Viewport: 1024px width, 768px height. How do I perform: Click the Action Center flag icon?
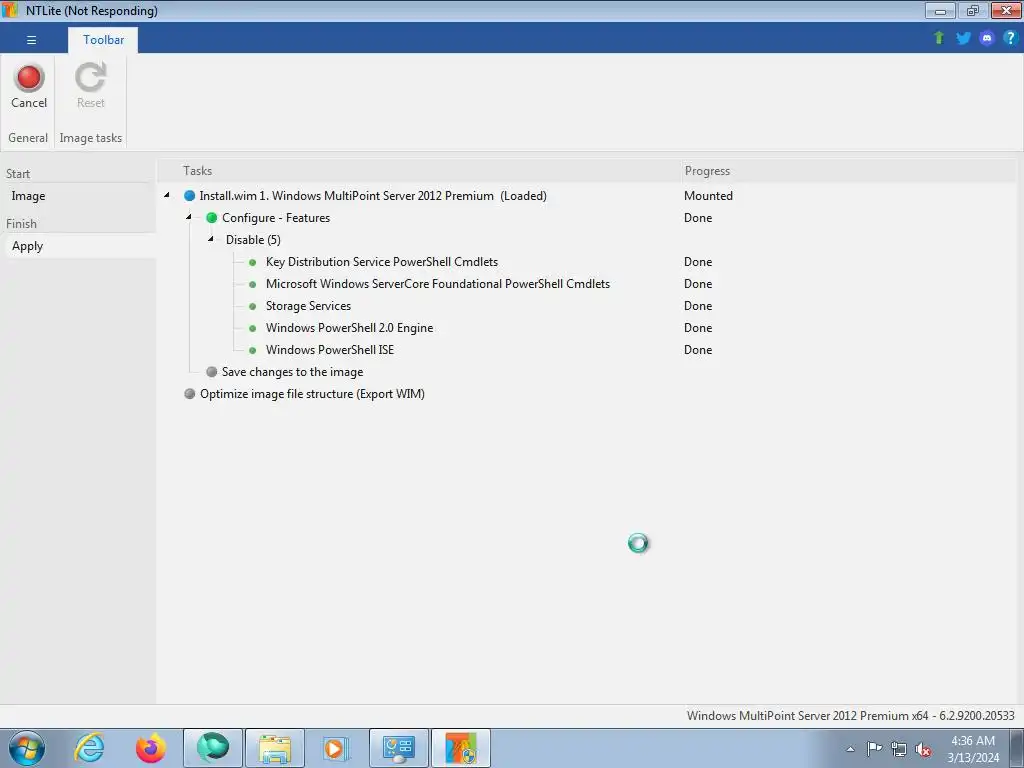point(874,748)
